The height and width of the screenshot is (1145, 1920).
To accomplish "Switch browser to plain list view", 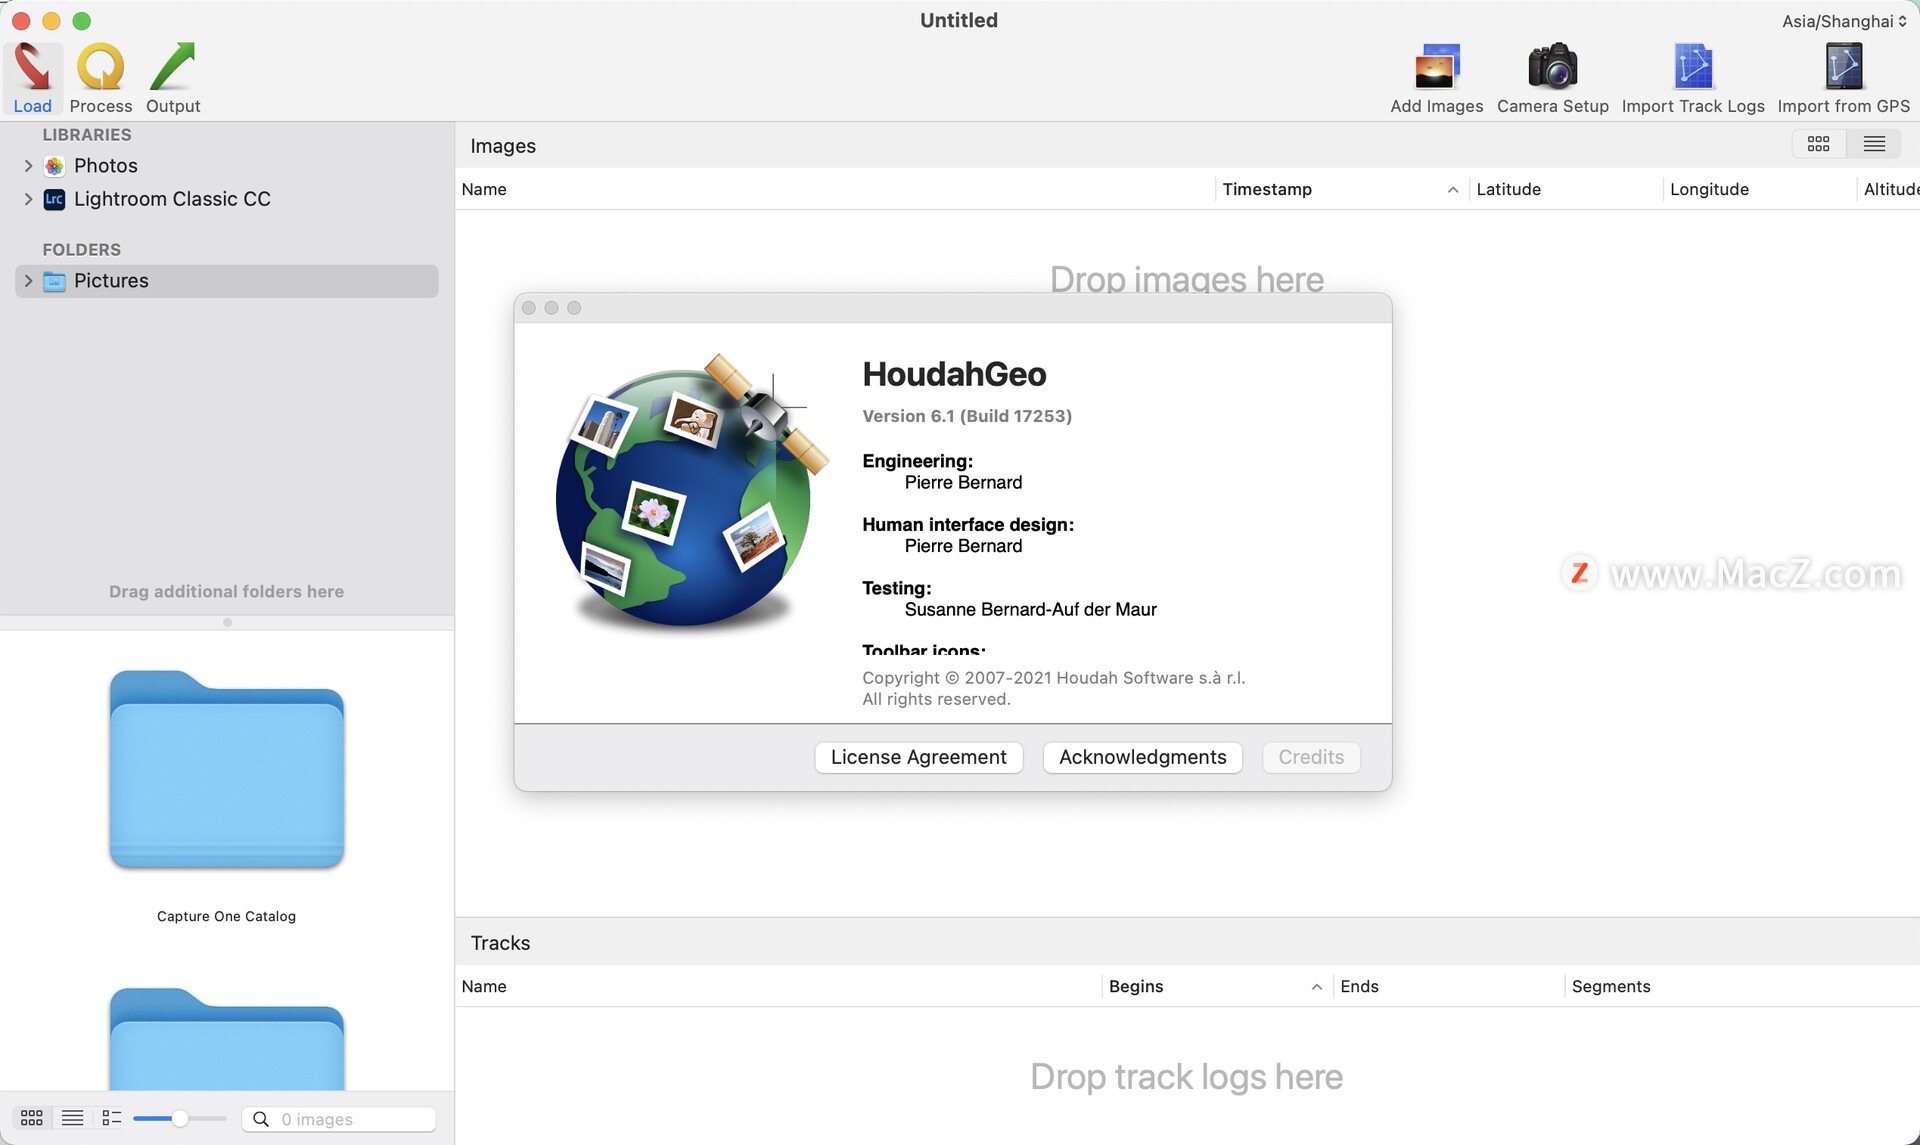I will 72,1118.
